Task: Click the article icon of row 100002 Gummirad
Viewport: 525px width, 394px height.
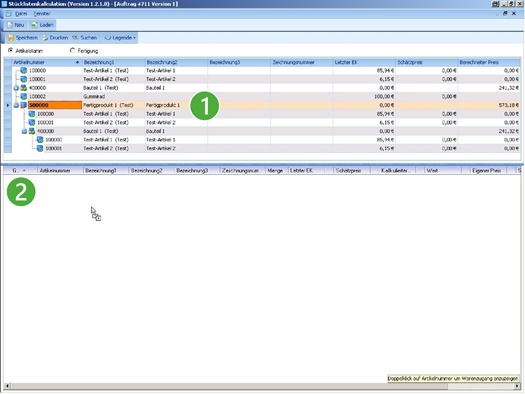Action: (23, 96)
